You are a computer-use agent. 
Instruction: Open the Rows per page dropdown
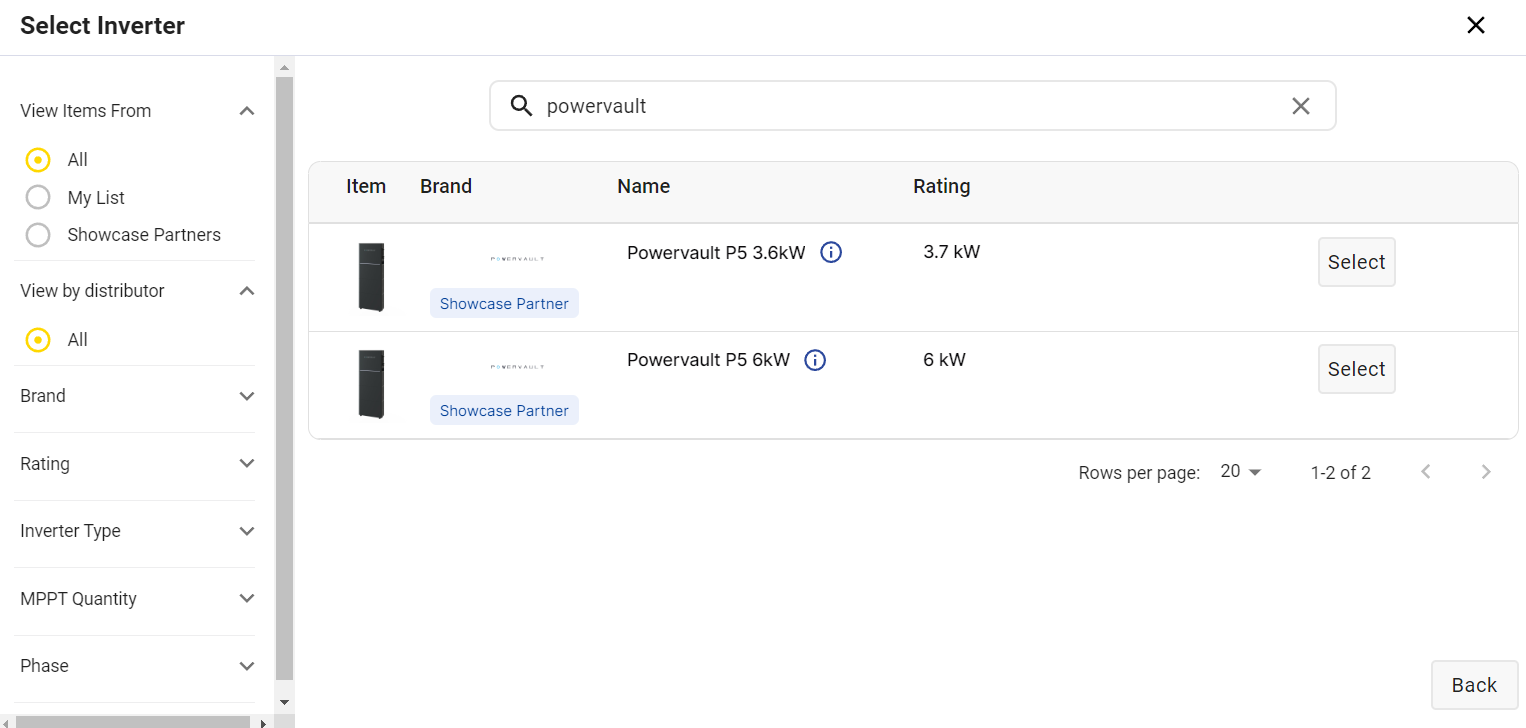click(1241, 472)
